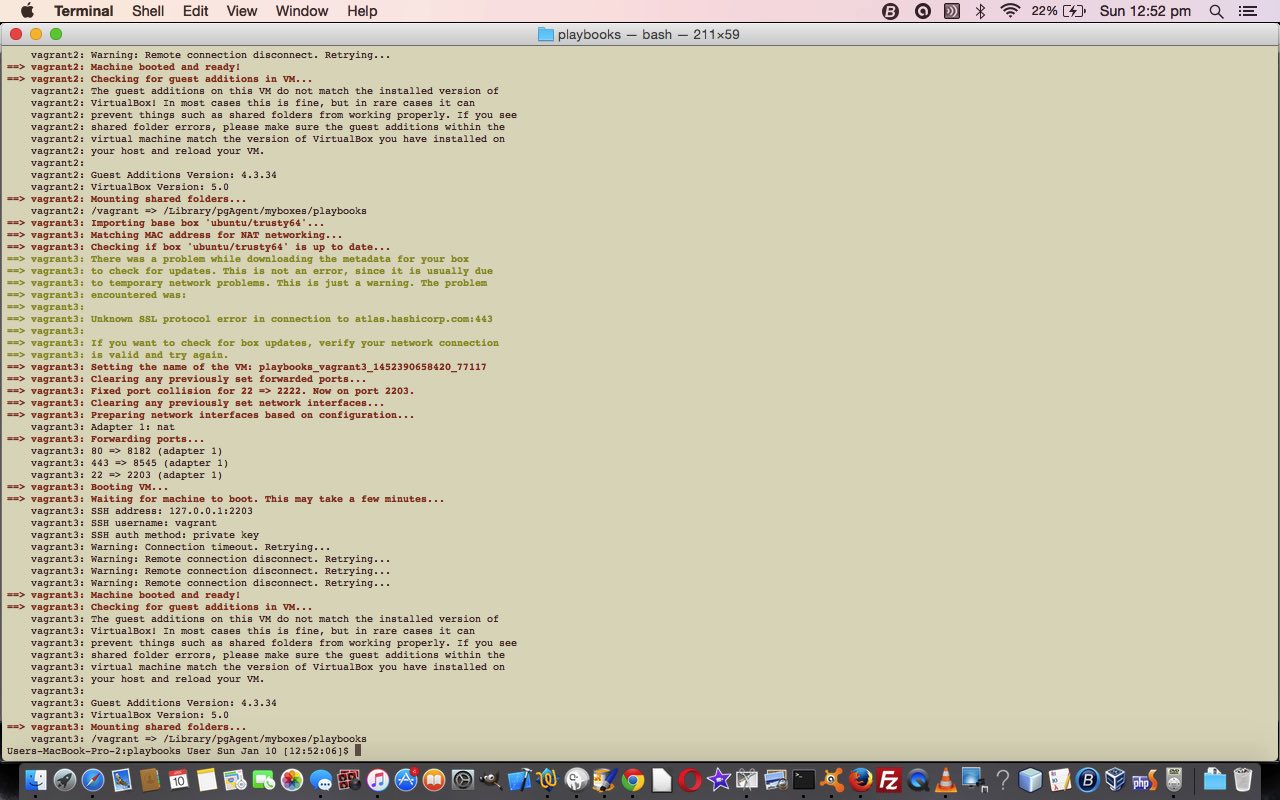The image size is (1280, 800).
Task: Open App Store icon in Dock
Action: (x=406, y=780)
